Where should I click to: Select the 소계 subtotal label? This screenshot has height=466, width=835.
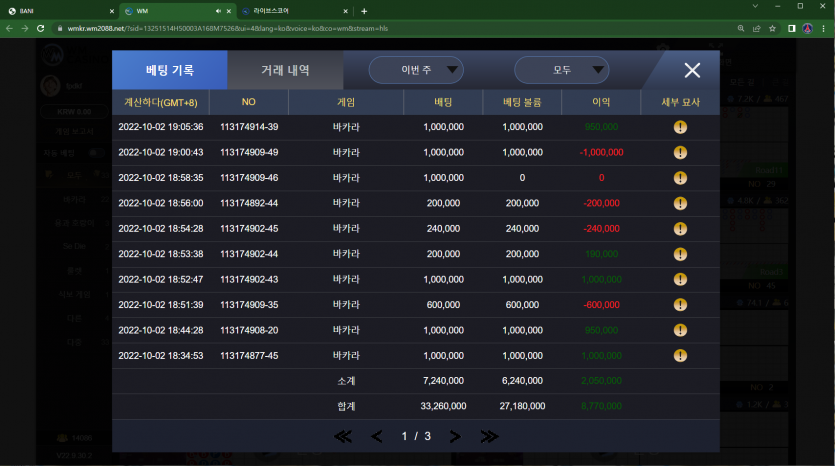coord(346,381)
